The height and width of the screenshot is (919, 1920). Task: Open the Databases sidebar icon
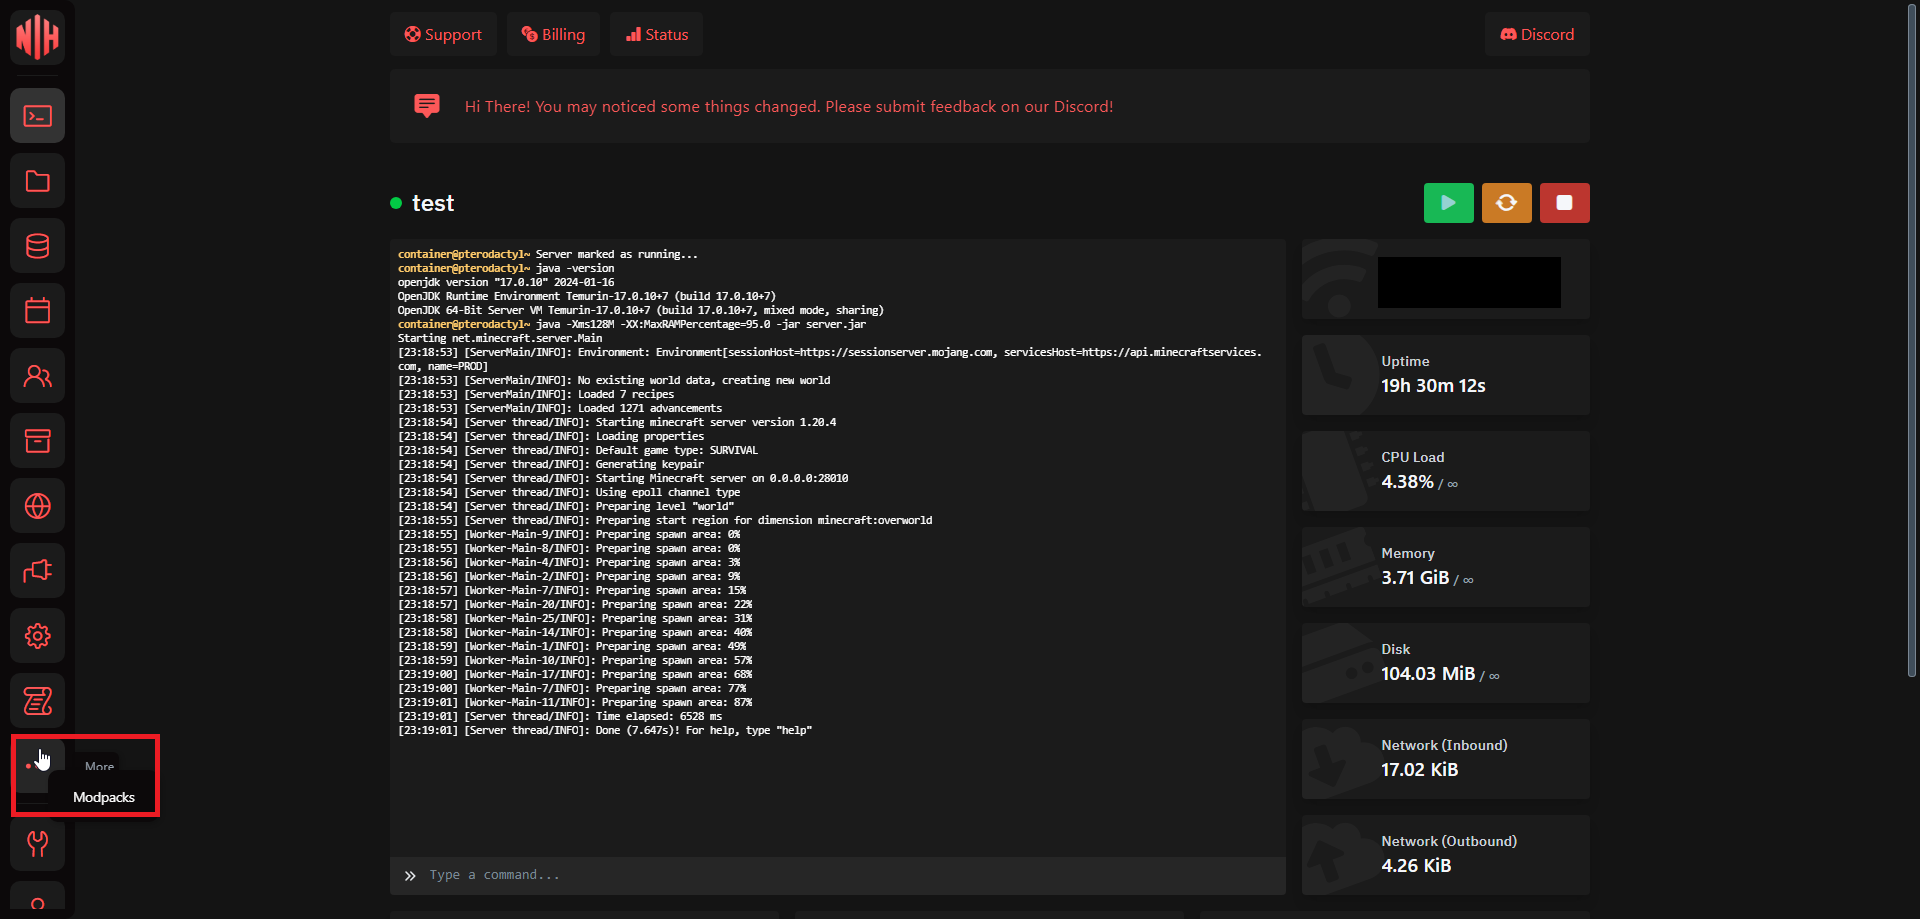point(38,246)
